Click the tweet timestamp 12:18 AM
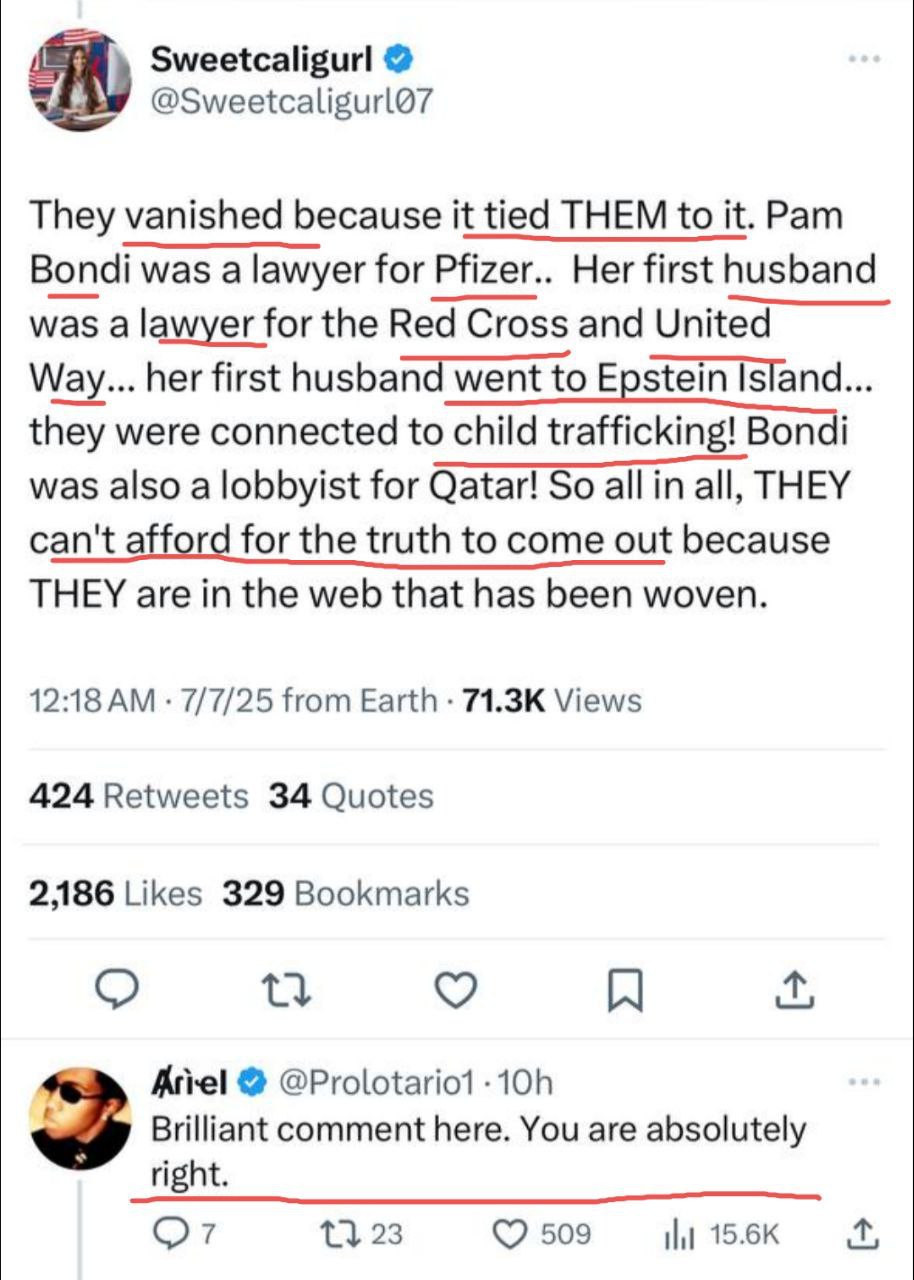914x1280 pixels. 92,701
